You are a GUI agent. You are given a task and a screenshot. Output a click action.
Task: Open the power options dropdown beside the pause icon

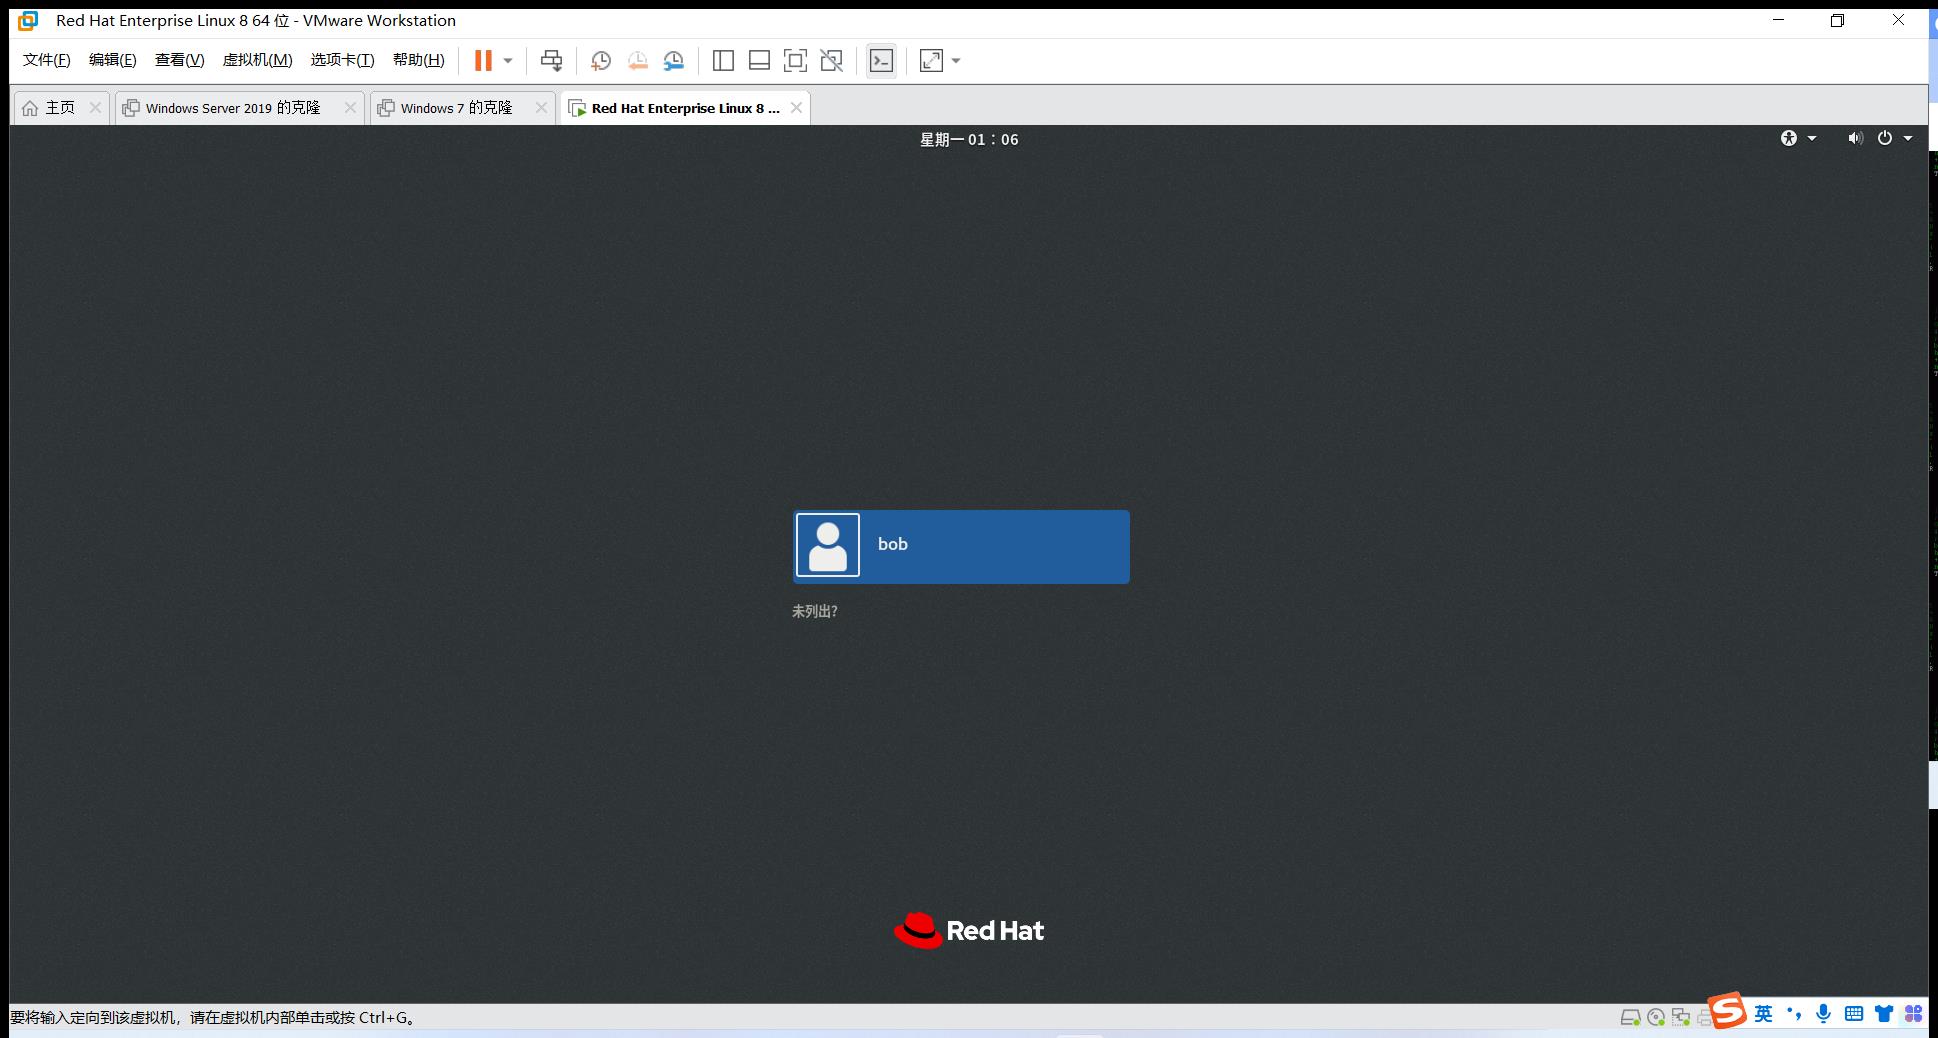click(508, 61)
